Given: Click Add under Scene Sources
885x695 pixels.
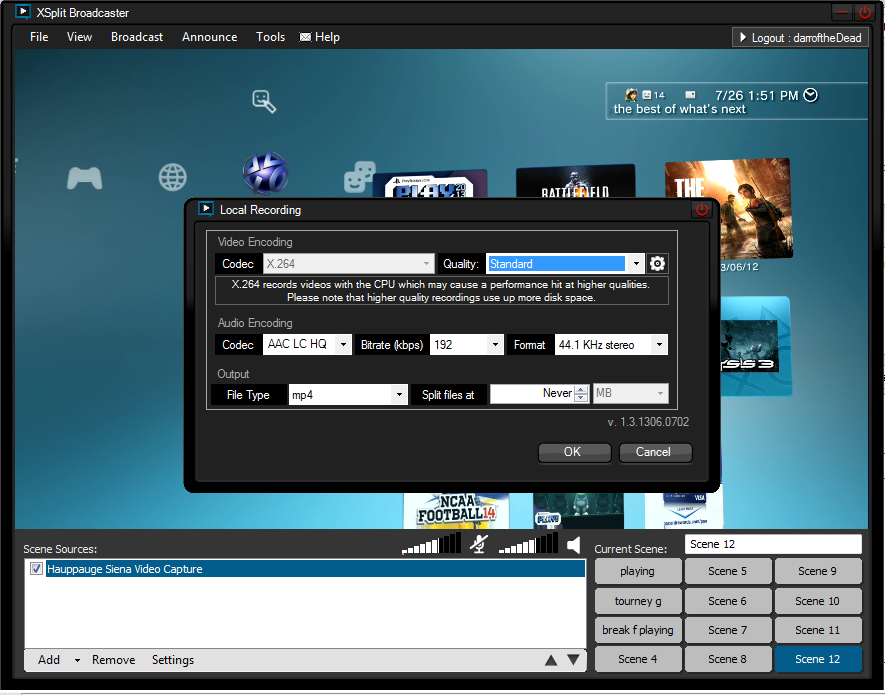Looking at the screenshot, I should tap(49, 660).
